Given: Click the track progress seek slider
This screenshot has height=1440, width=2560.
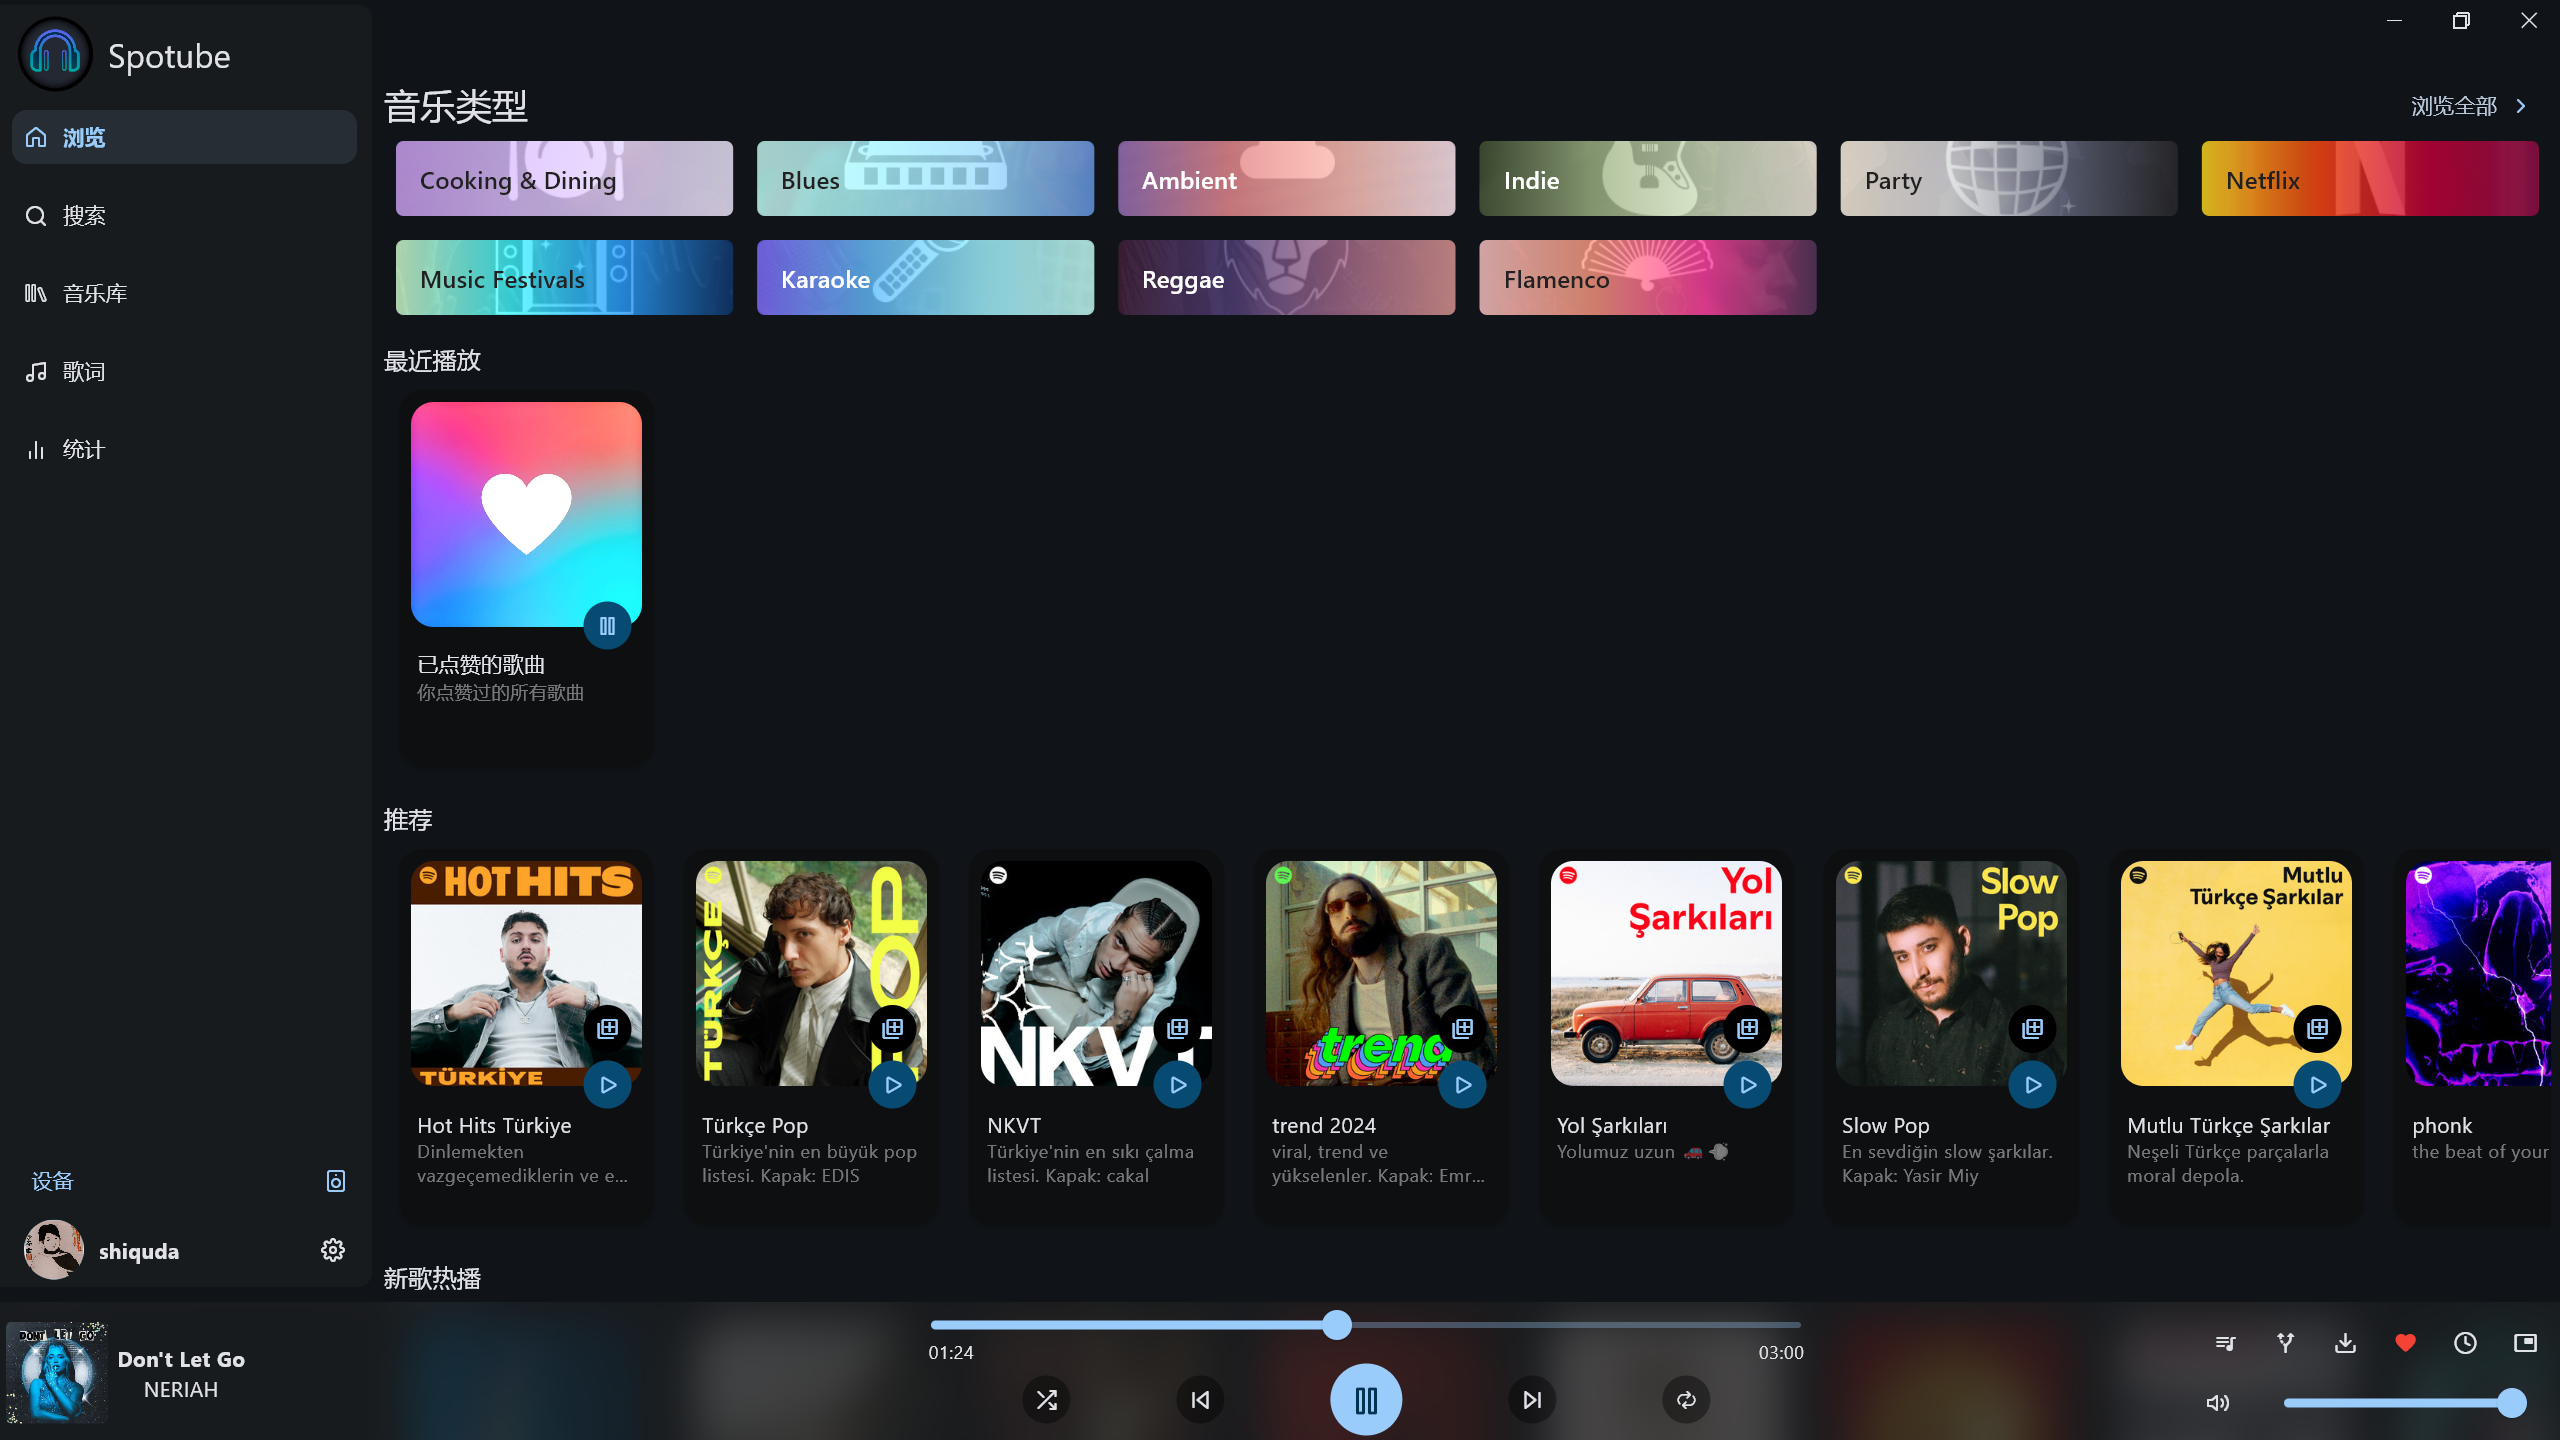Looking at the screenshot, I should click(x=1365, y=1325).
